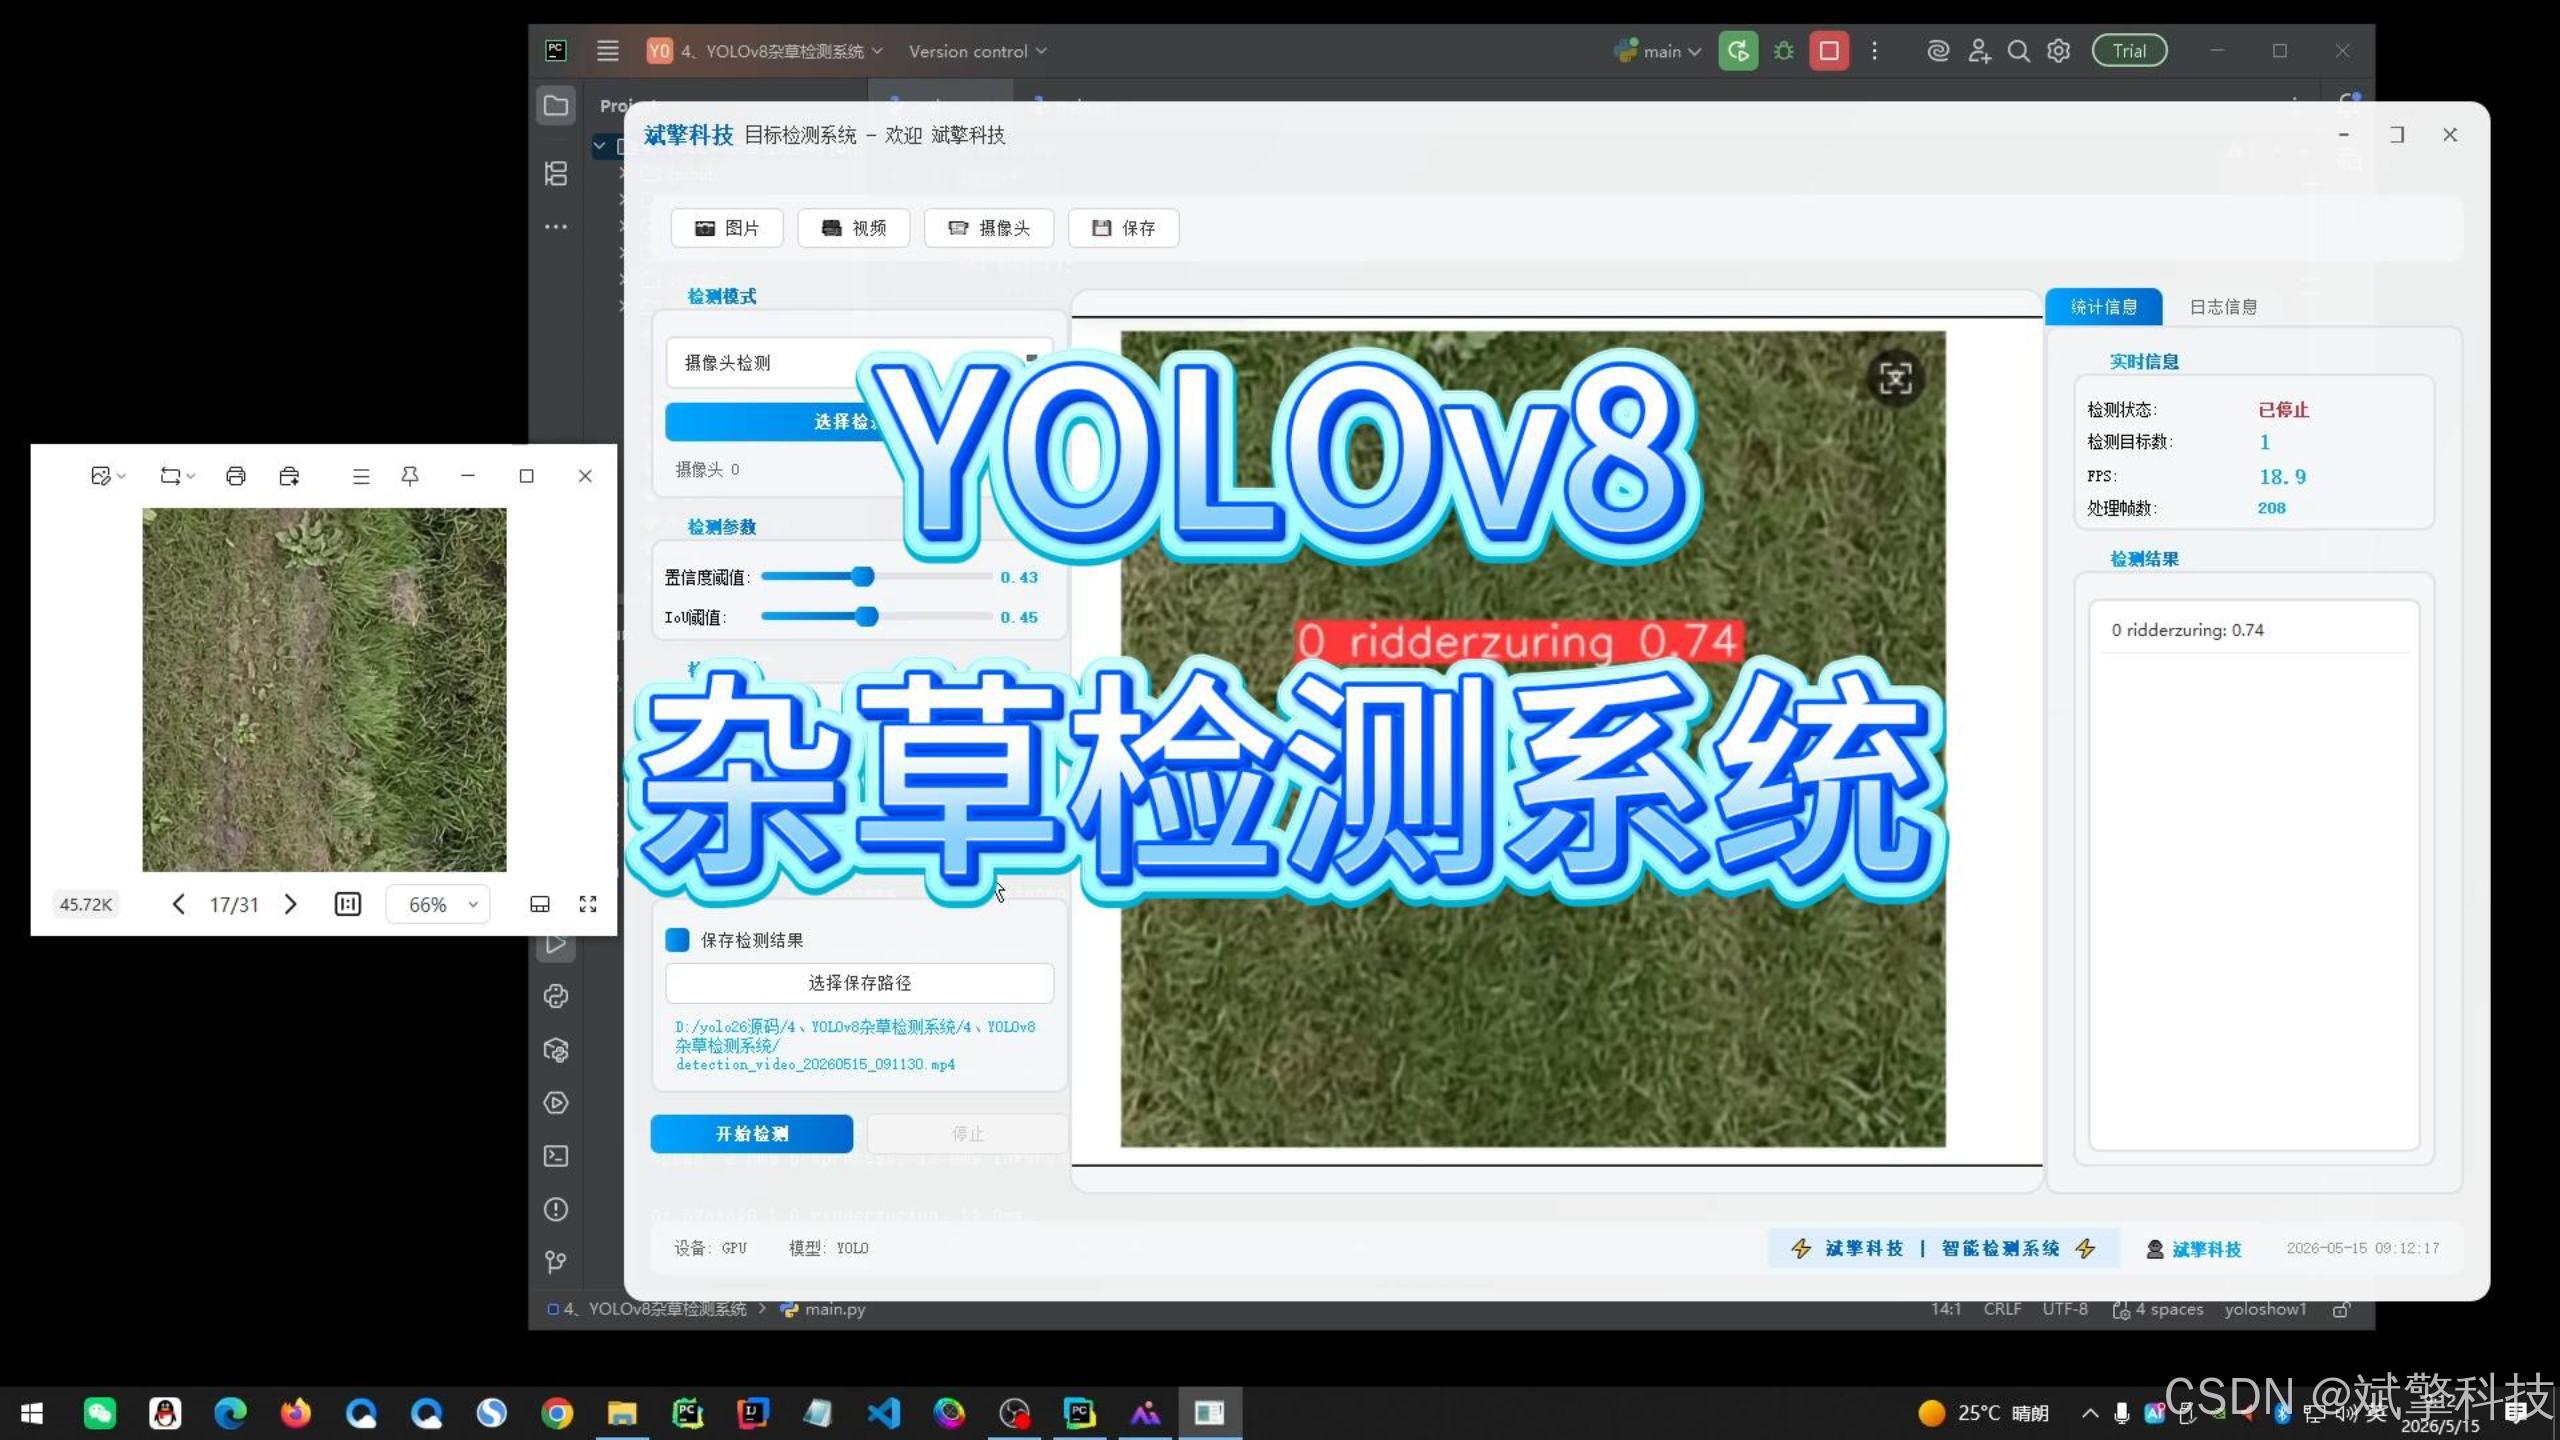2560x1440 pixels.
Task: Click the 选择保存路径 button
Action: (859, 983)
